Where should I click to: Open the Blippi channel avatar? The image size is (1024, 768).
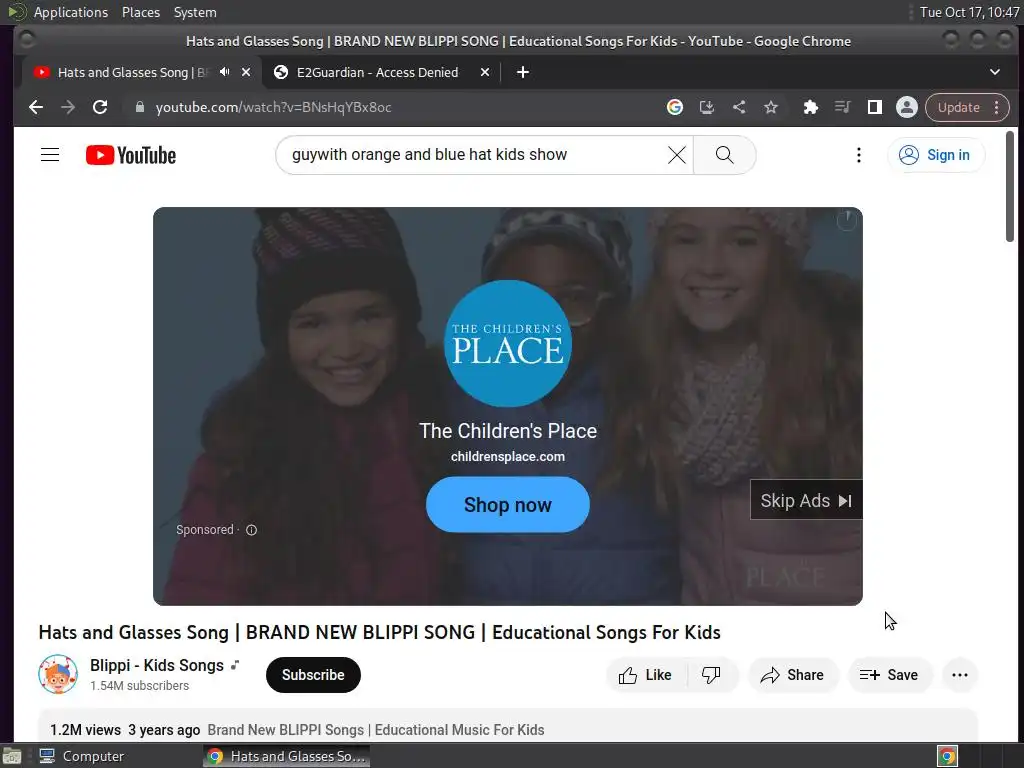tap(58, 674)
